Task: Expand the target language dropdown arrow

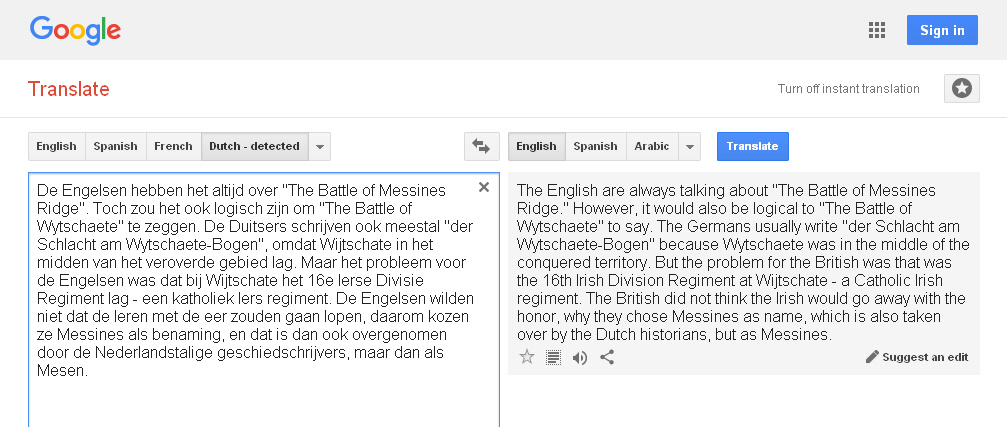Action: click(x=690, y=146)
